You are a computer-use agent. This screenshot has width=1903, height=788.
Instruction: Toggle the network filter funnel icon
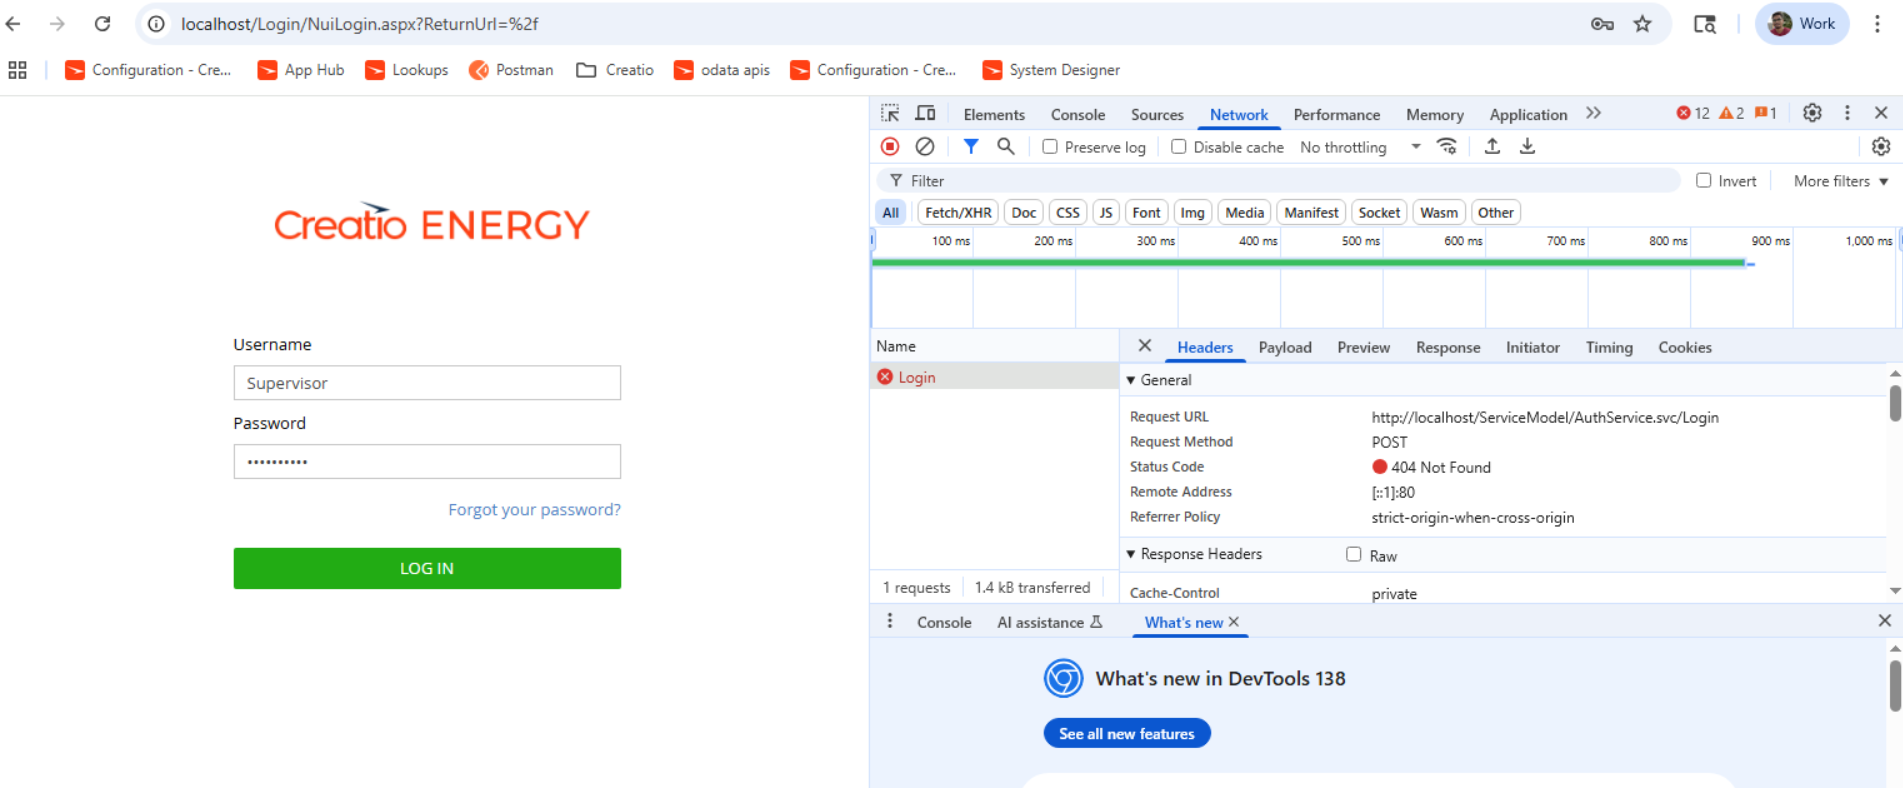970,147
